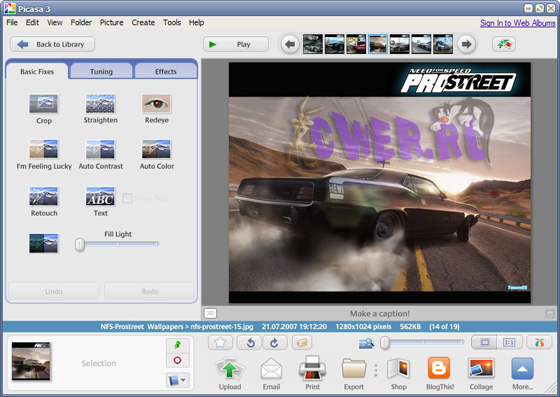
Task: Choose the Retouch tool
Action: 43,196
